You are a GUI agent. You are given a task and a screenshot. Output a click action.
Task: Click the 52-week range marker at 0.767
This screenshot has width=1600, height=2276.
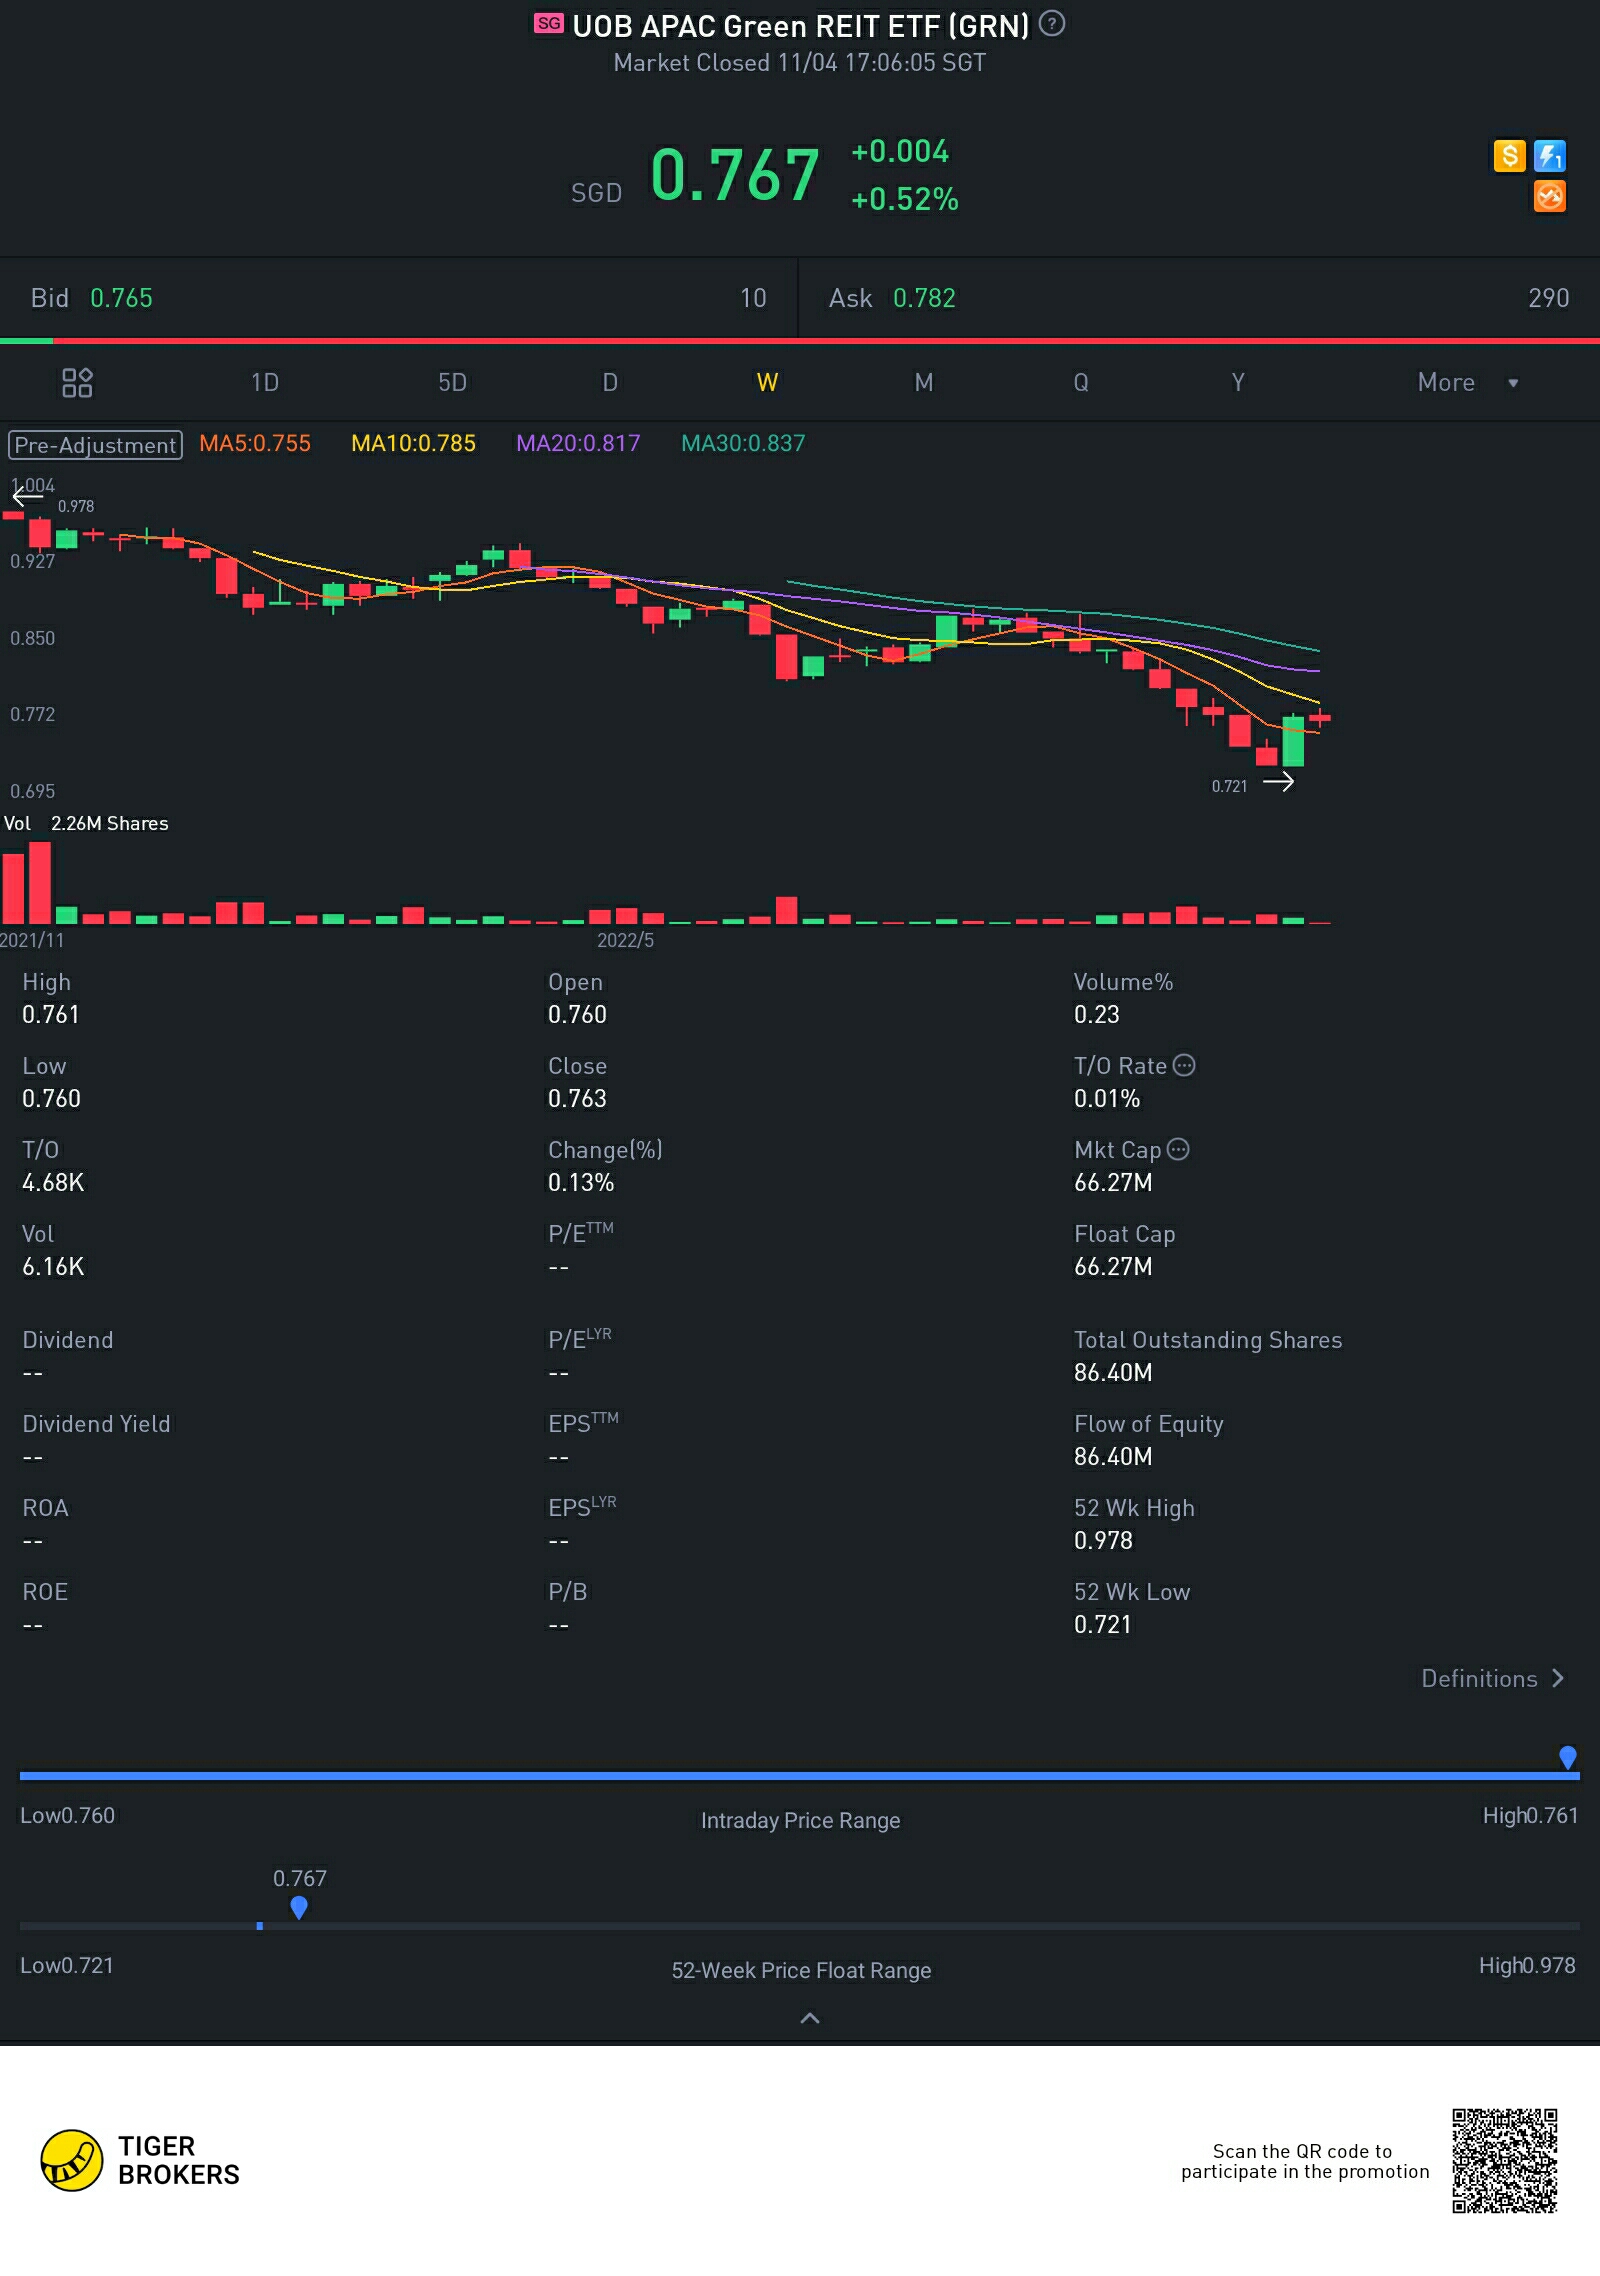(298, 1908)
